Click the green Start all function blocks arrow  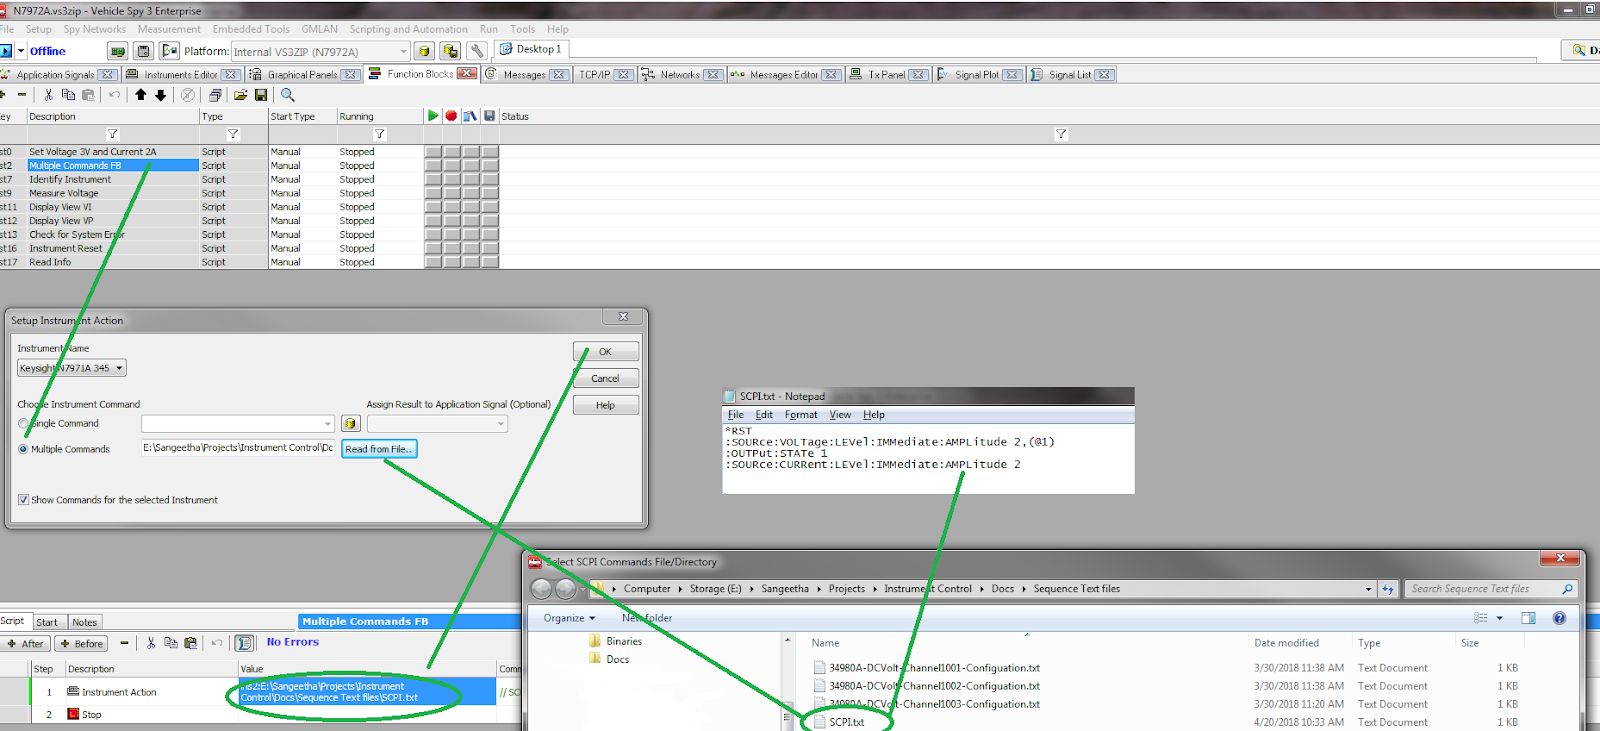[x=432, y=116]
